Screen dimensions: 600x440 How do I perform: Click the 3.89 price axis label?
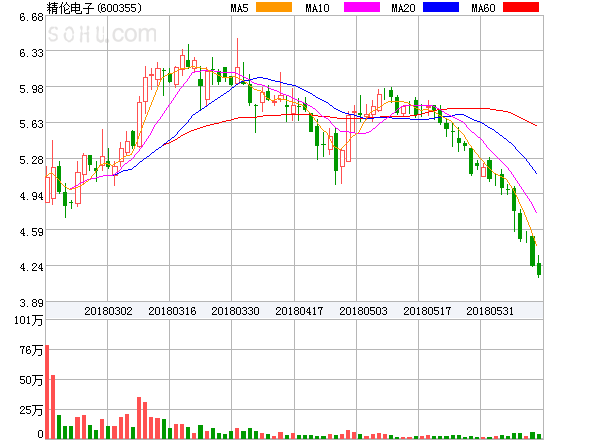pyautogui.click(x=31, y=303)
